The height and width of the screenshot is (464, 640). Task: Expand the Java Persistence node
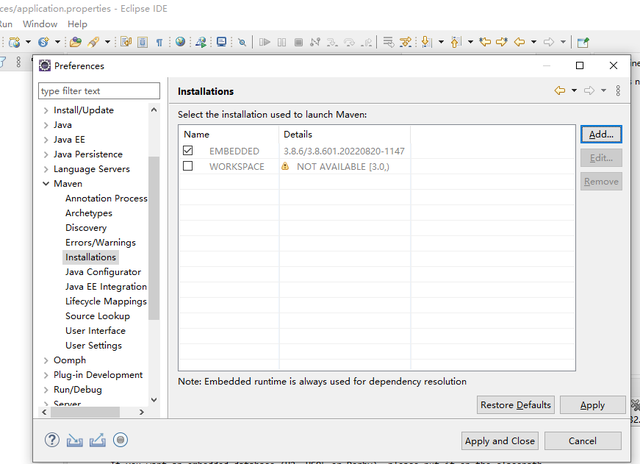(46, 154)
